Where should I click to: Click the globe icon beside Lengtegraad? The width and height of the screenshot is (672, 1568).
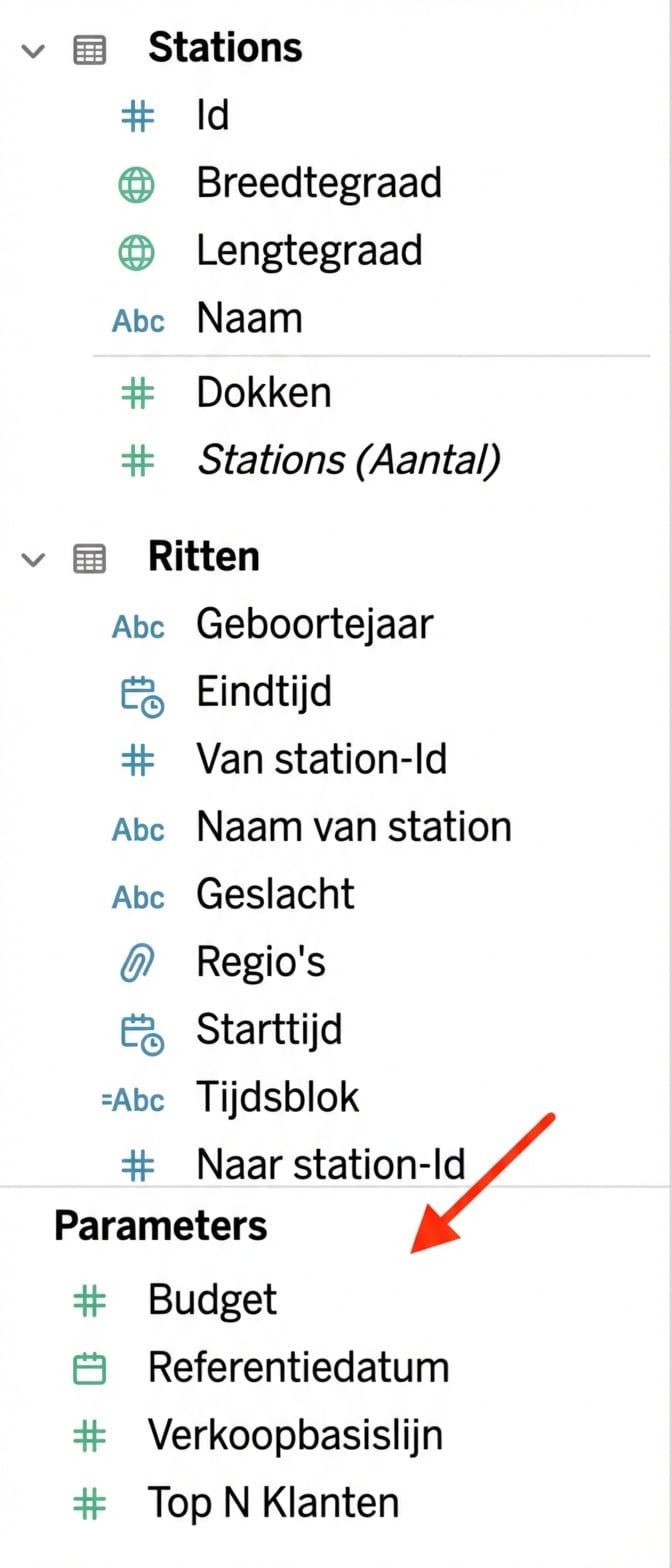[137, 252]
